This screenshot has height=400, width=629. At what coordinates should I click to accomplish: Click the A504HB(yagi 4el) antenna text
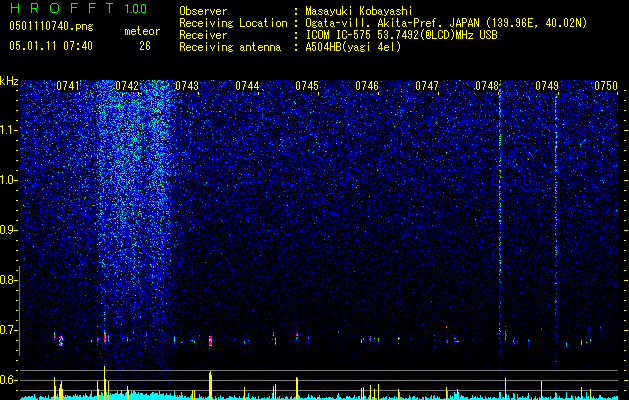[353, 47]
